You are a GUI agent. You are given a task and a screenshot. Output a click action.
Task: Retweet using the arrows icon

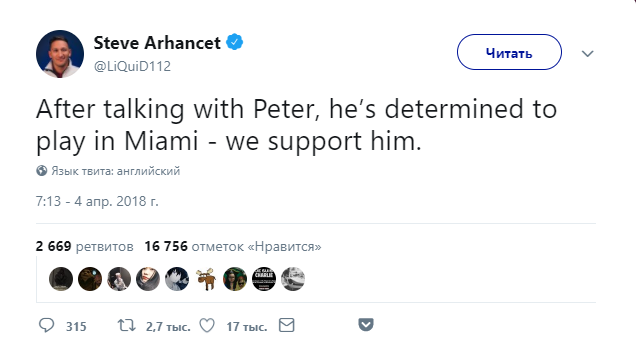[x=127, y=325]
